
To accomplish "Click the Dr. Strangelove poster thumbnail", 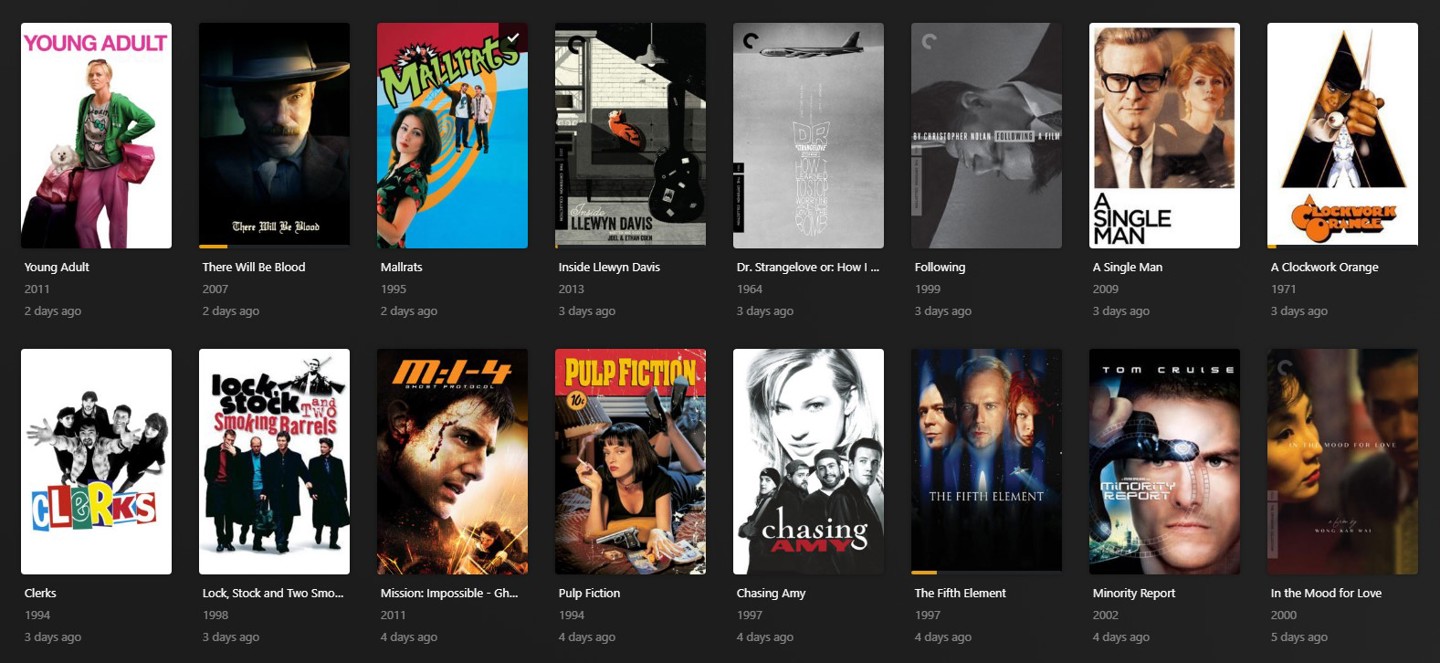I will (808, 136).
